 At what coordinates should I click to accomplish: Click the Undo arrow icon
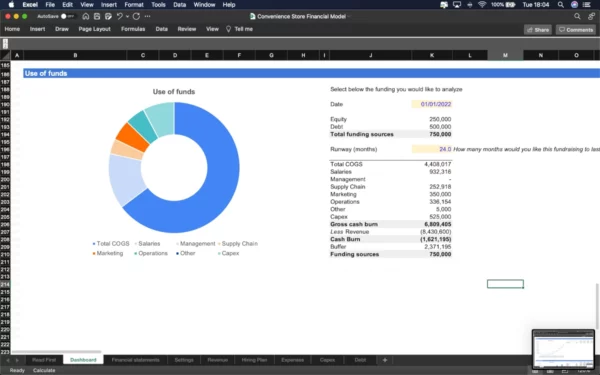click(119, 16)
